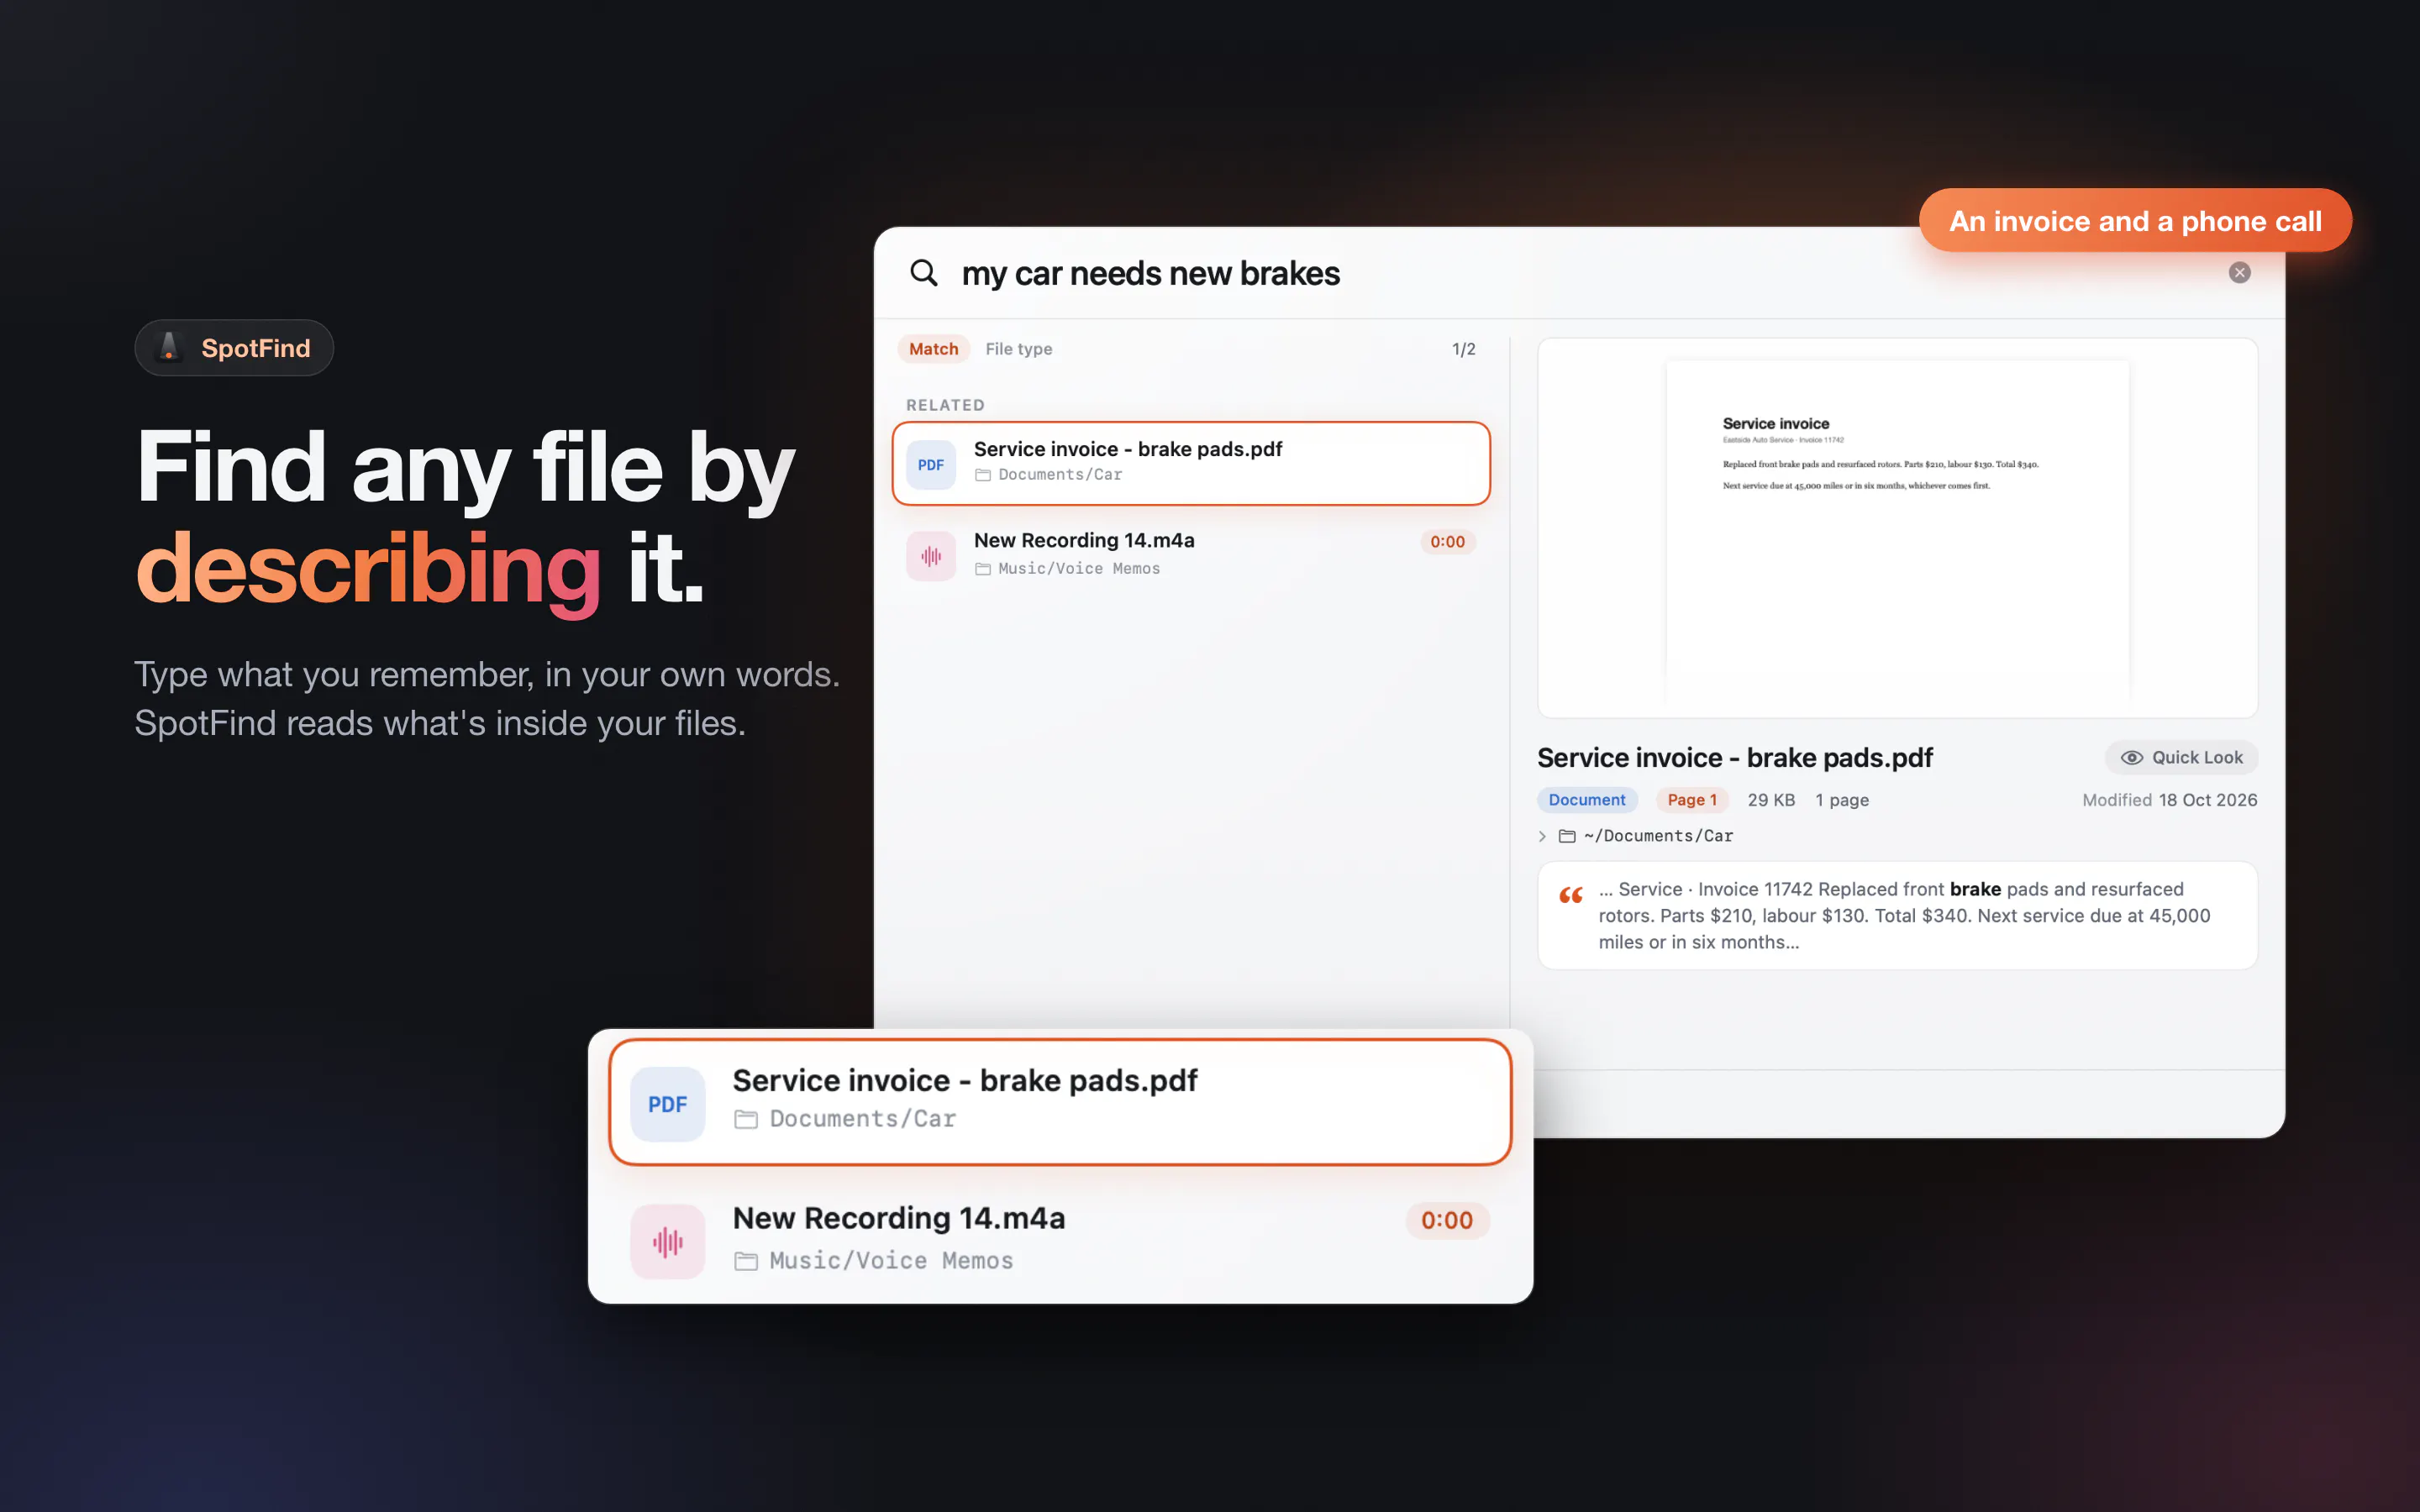Select Service invoice - brake pads.pdf in the RELATED list
The height and width of the screenshot is (1512, 2420).
1191,463
